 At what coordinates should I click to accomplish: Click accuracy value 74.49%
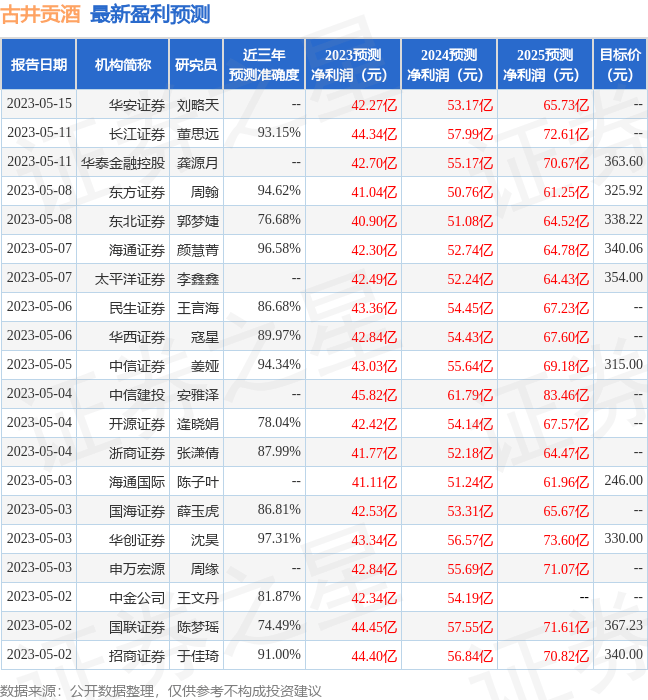pyautogui.click(x=279, y=625)
